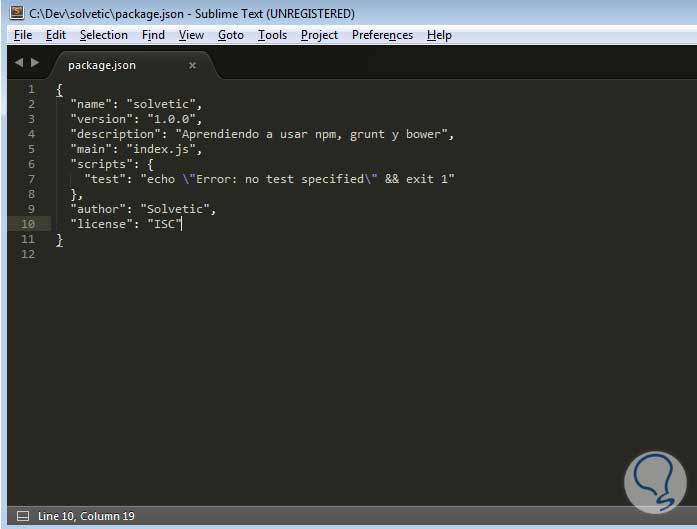
Task: Click the "test" key
Action: click(x=105, y=179)
